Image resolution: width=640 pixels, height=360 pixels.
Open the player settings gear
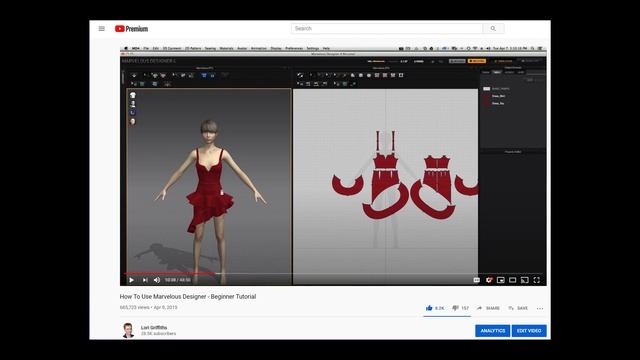489,280
